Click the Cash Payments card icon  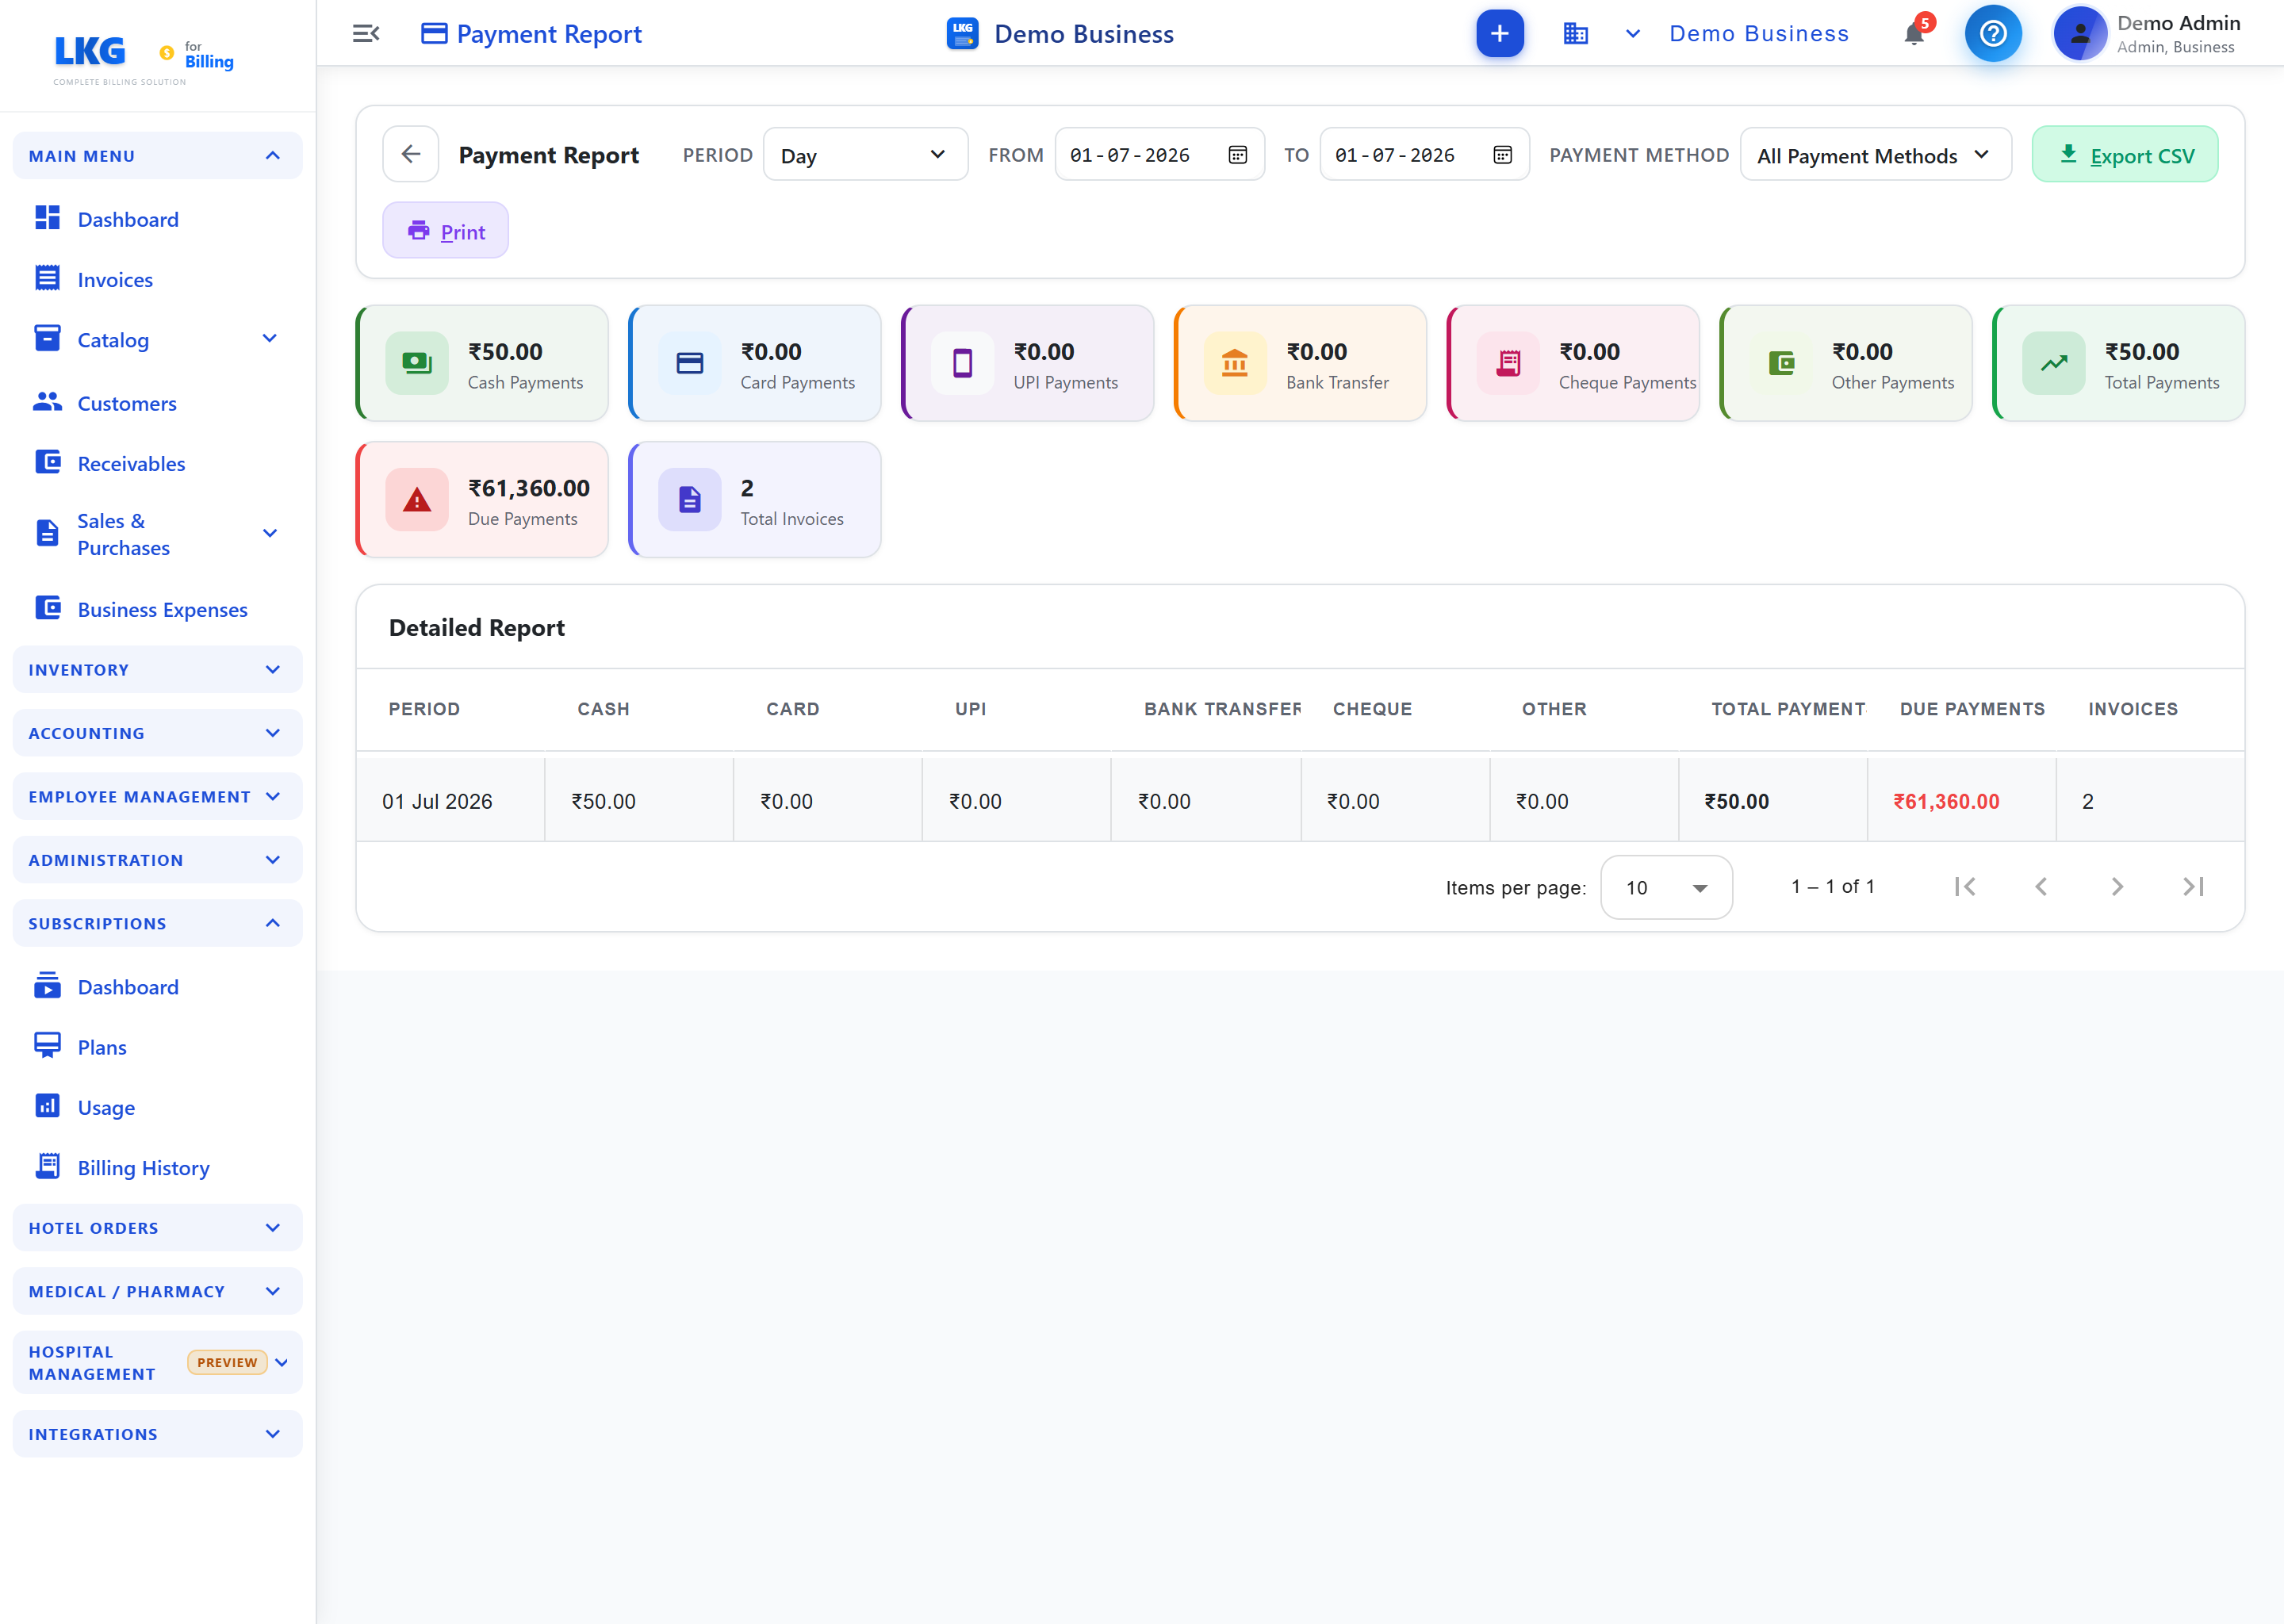417,363
